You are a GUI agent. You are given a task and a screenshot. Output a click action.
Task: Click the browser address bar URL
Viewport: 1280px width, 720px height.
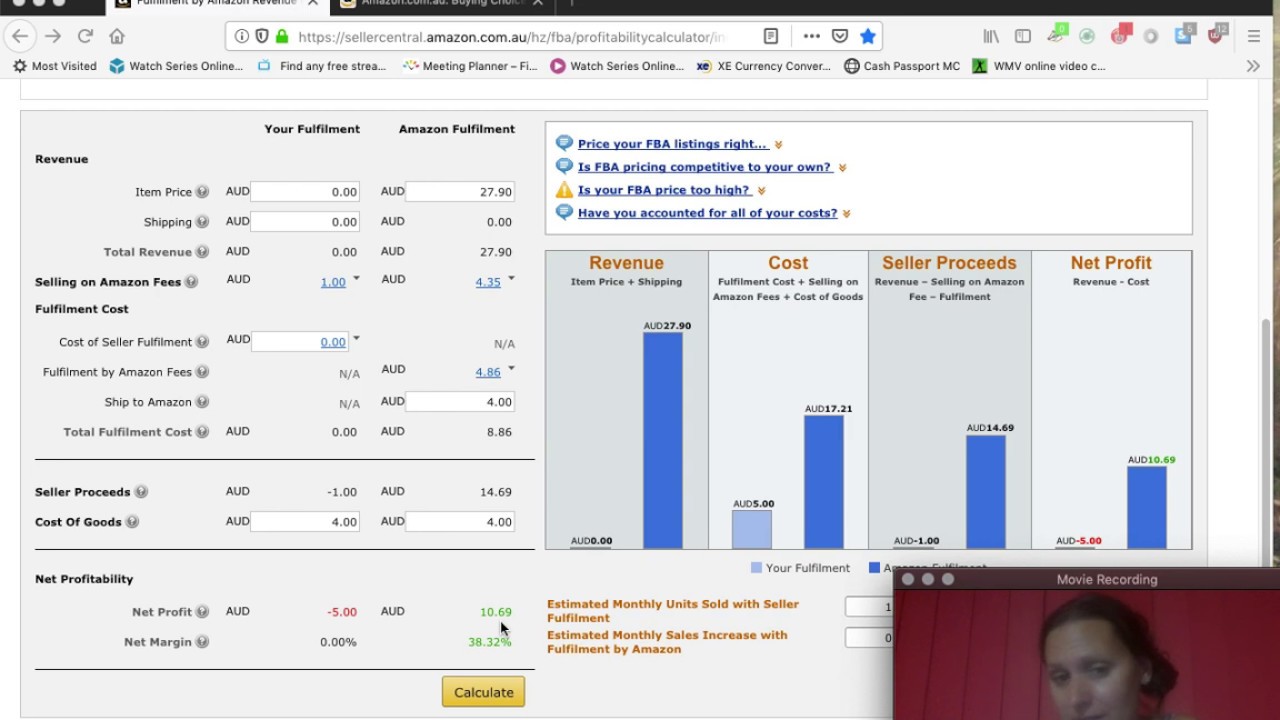coord(510,37)
